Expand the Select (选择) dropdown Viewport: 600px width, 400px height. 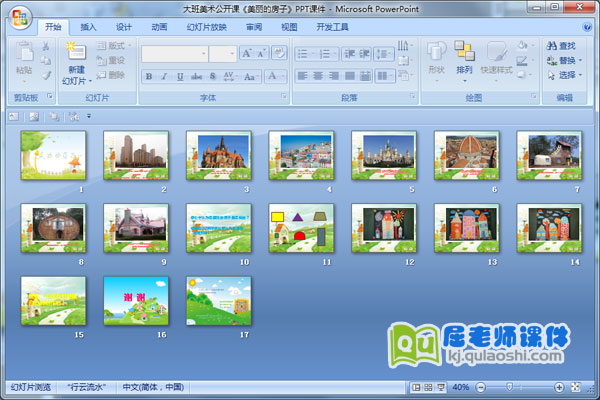click(567, 75)
